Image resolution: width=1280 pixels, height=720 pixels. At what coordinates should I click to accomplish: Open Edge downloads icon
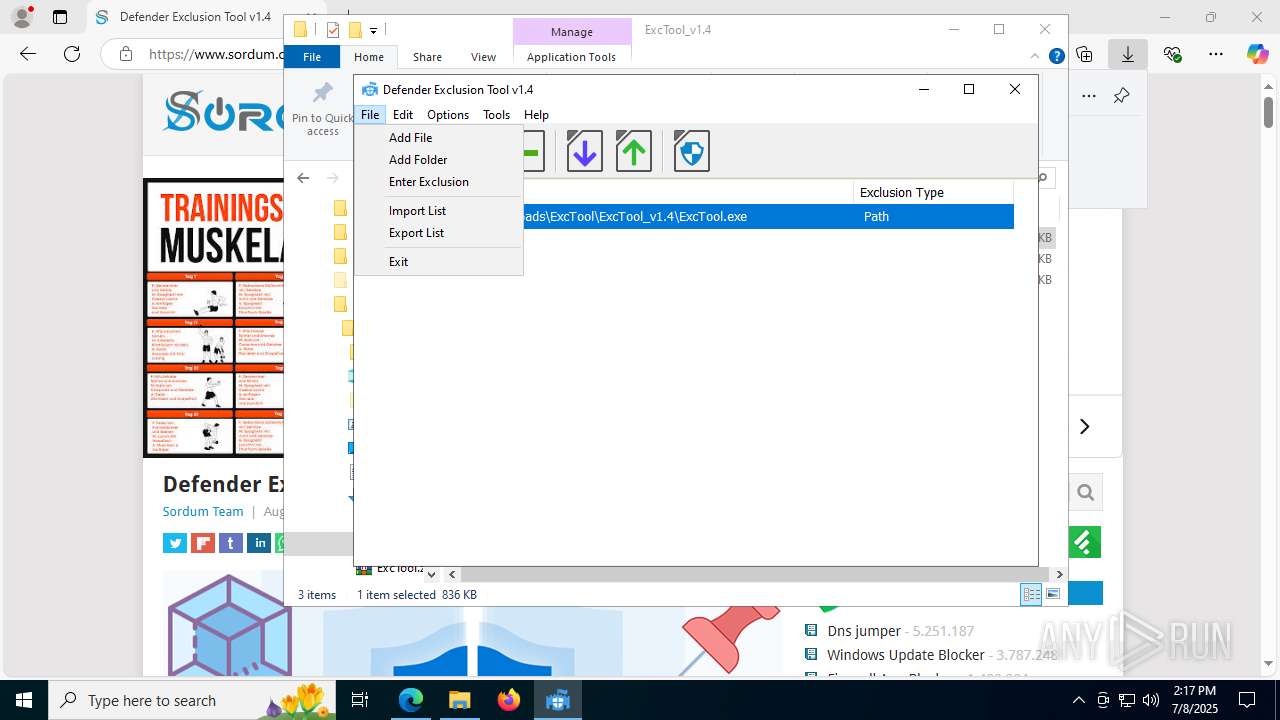(x=1128, y=54)
